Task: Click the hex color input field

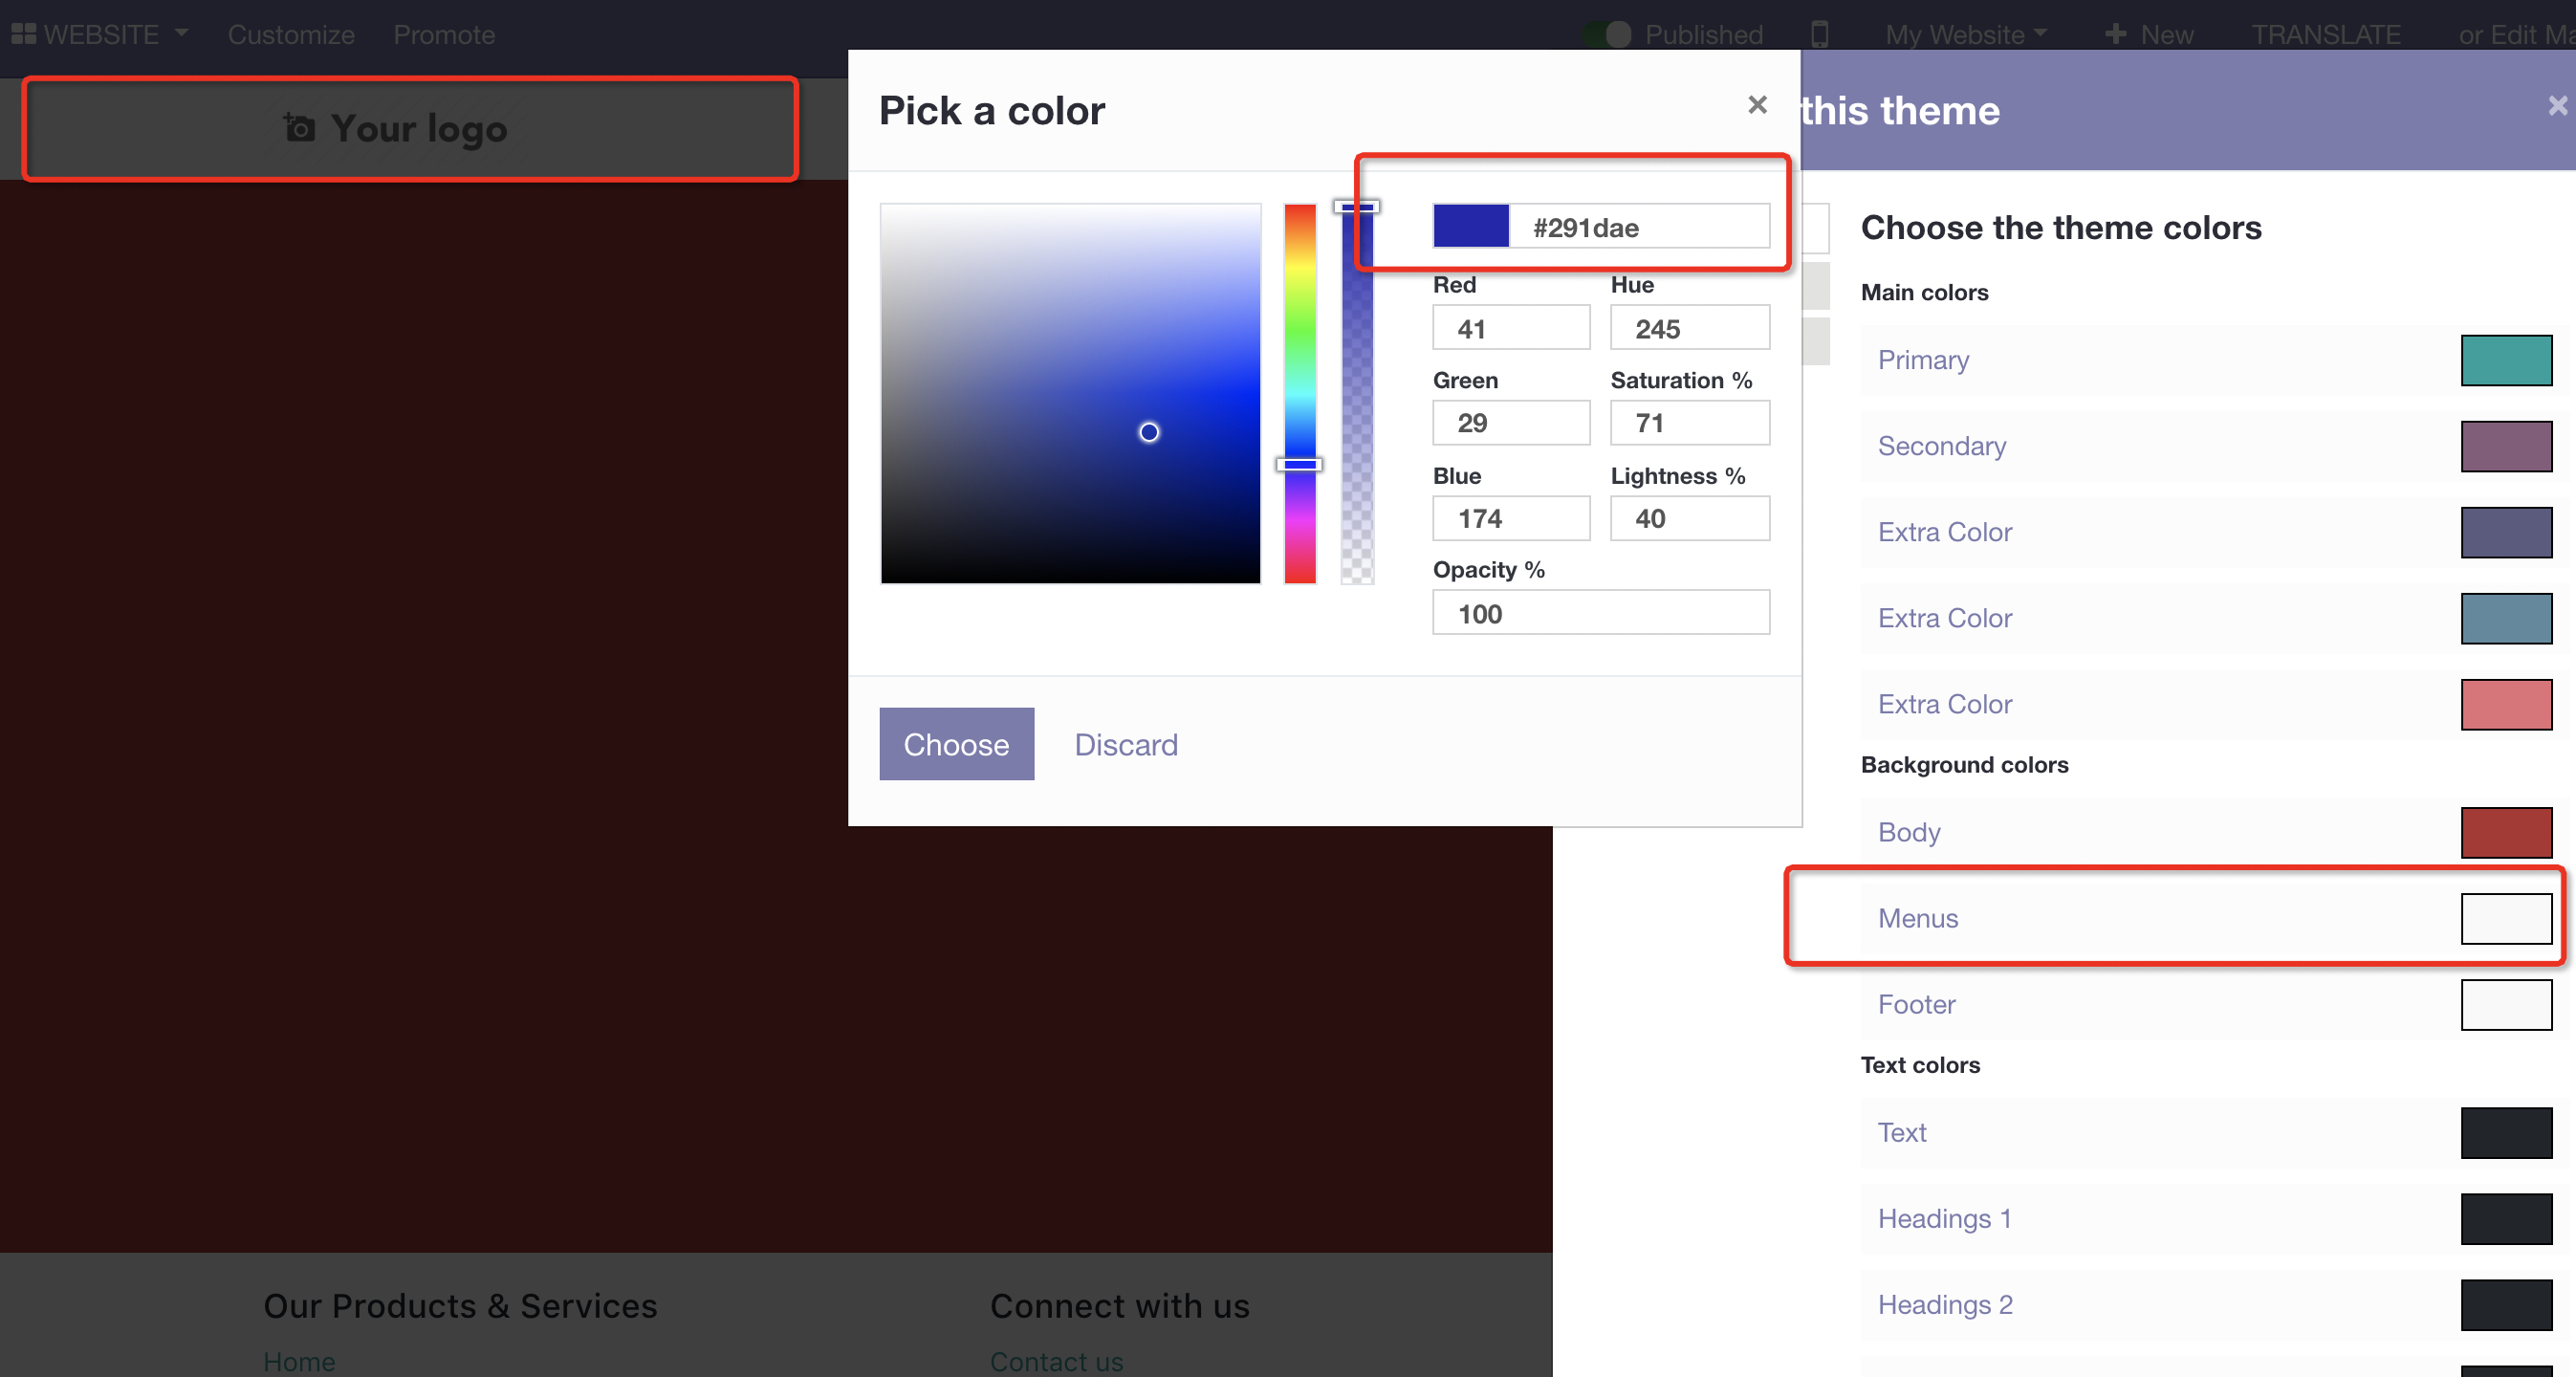Action: coord(1638,227)
